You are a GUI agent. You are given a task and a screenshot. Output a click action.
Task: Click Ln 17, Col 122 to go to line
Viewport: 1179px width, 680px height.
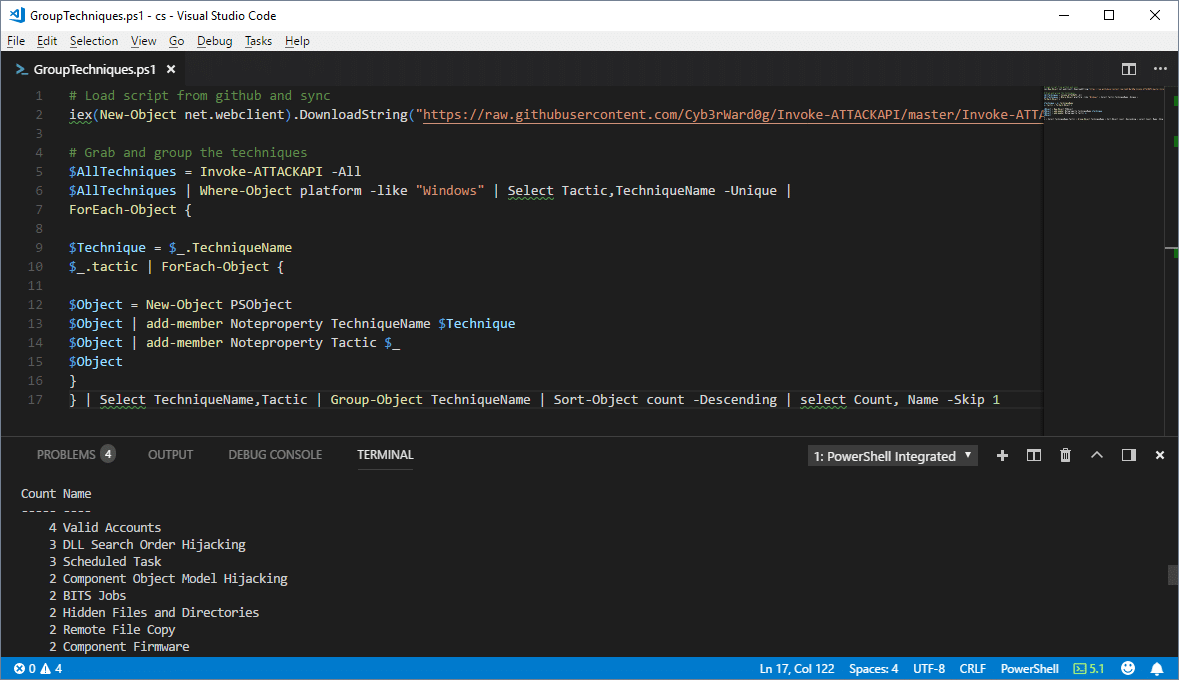(797, 669)
